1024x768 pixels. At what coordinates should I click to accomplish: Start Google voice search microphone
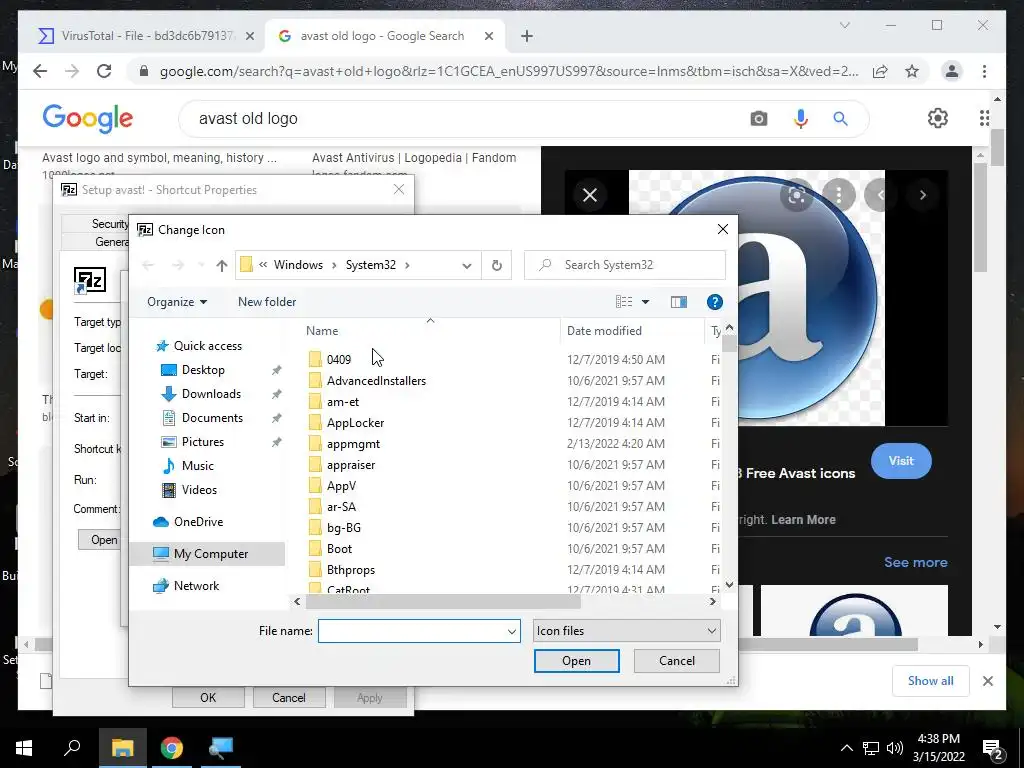click(x=801, y=118)
